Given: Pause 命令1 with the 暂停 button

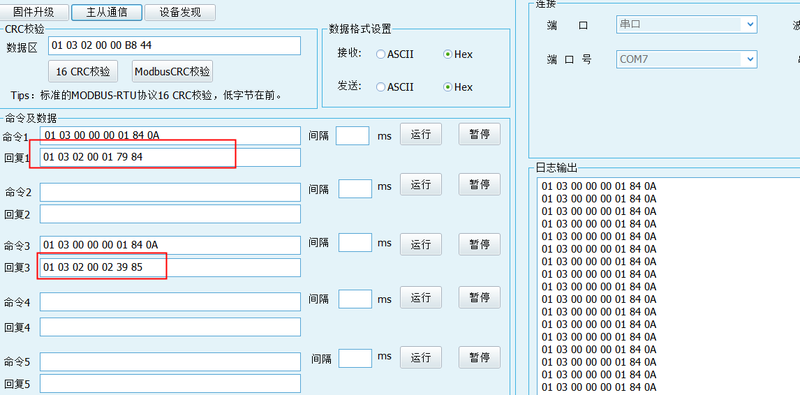Looking at the screenshot, I should pyautogui.click(x=480, y=134).
